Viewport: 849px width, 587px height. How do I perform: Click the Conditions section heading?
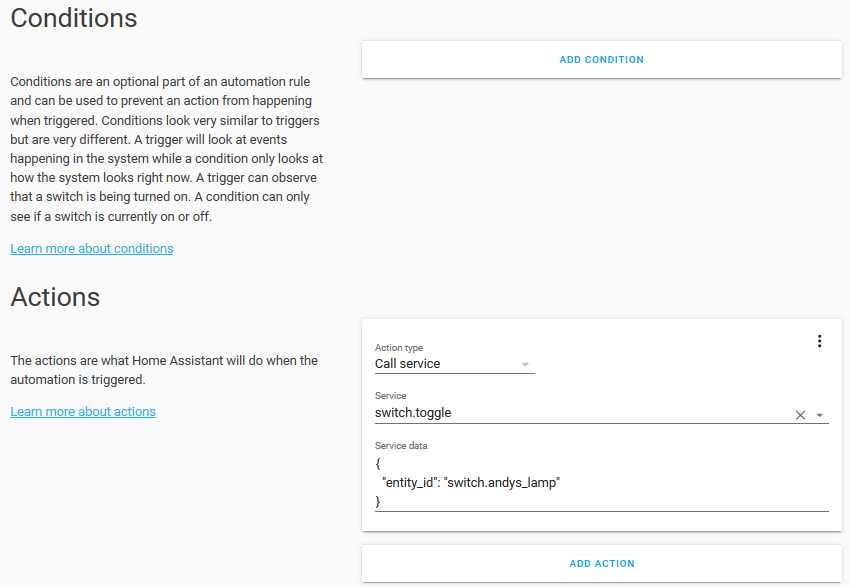74,18
